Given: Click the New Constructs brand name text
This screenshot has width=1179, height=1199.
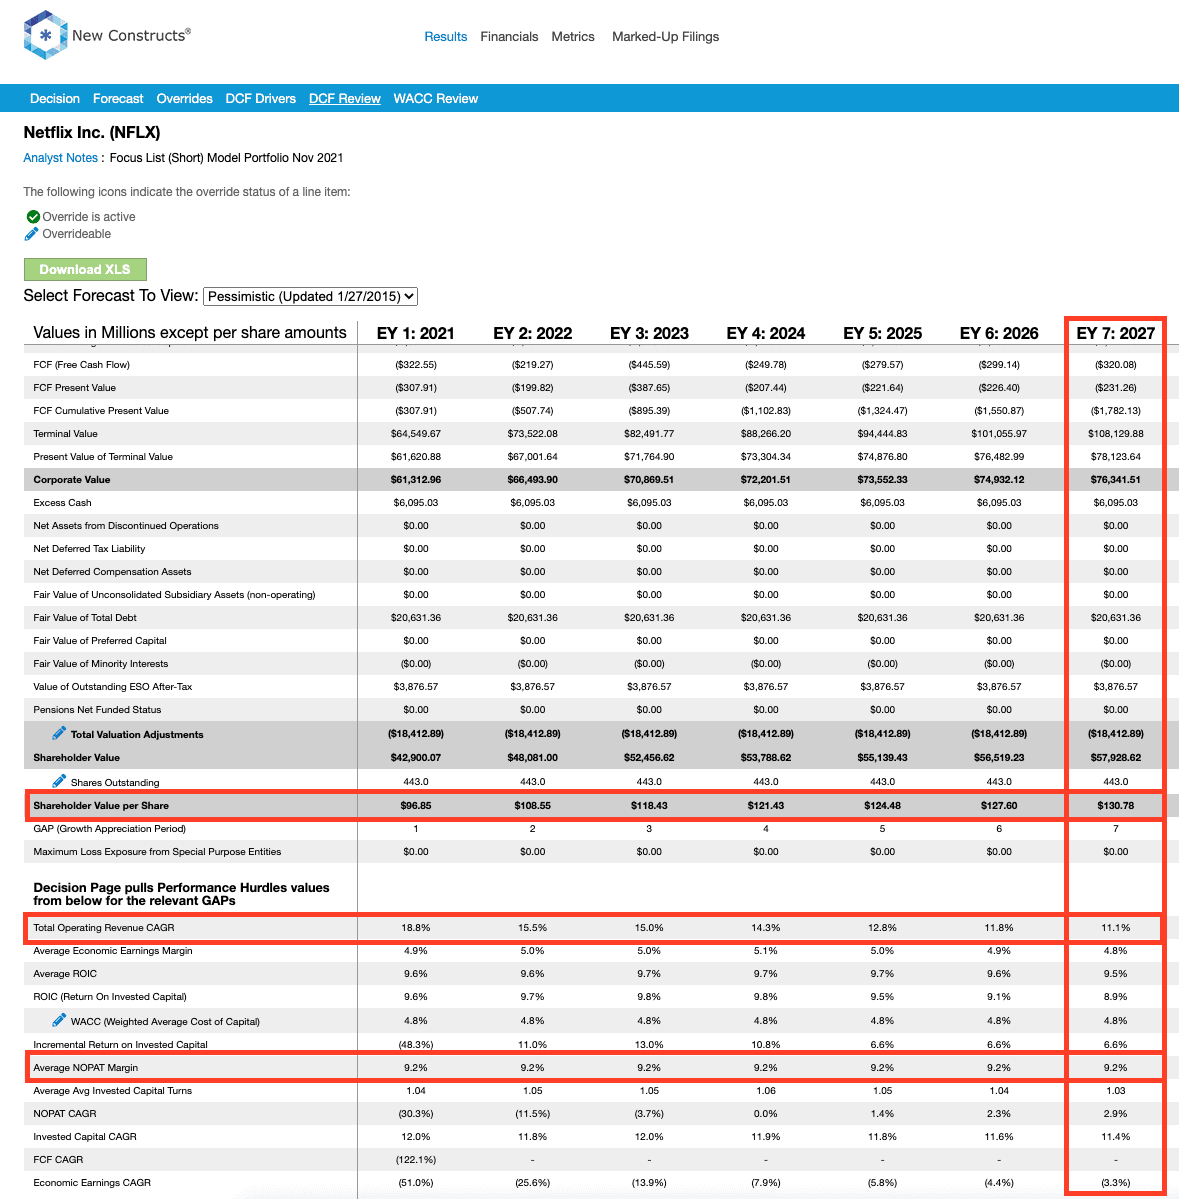Looking at the screenshot, I should pos(132,35).
